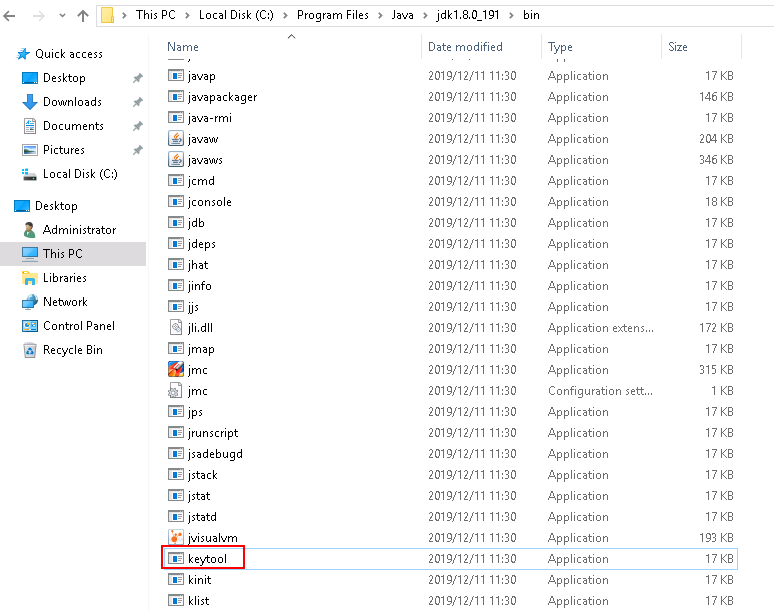Unpin Desktop using its pin icon
This screenshot has height=612, width=774.
click(138, 78)
